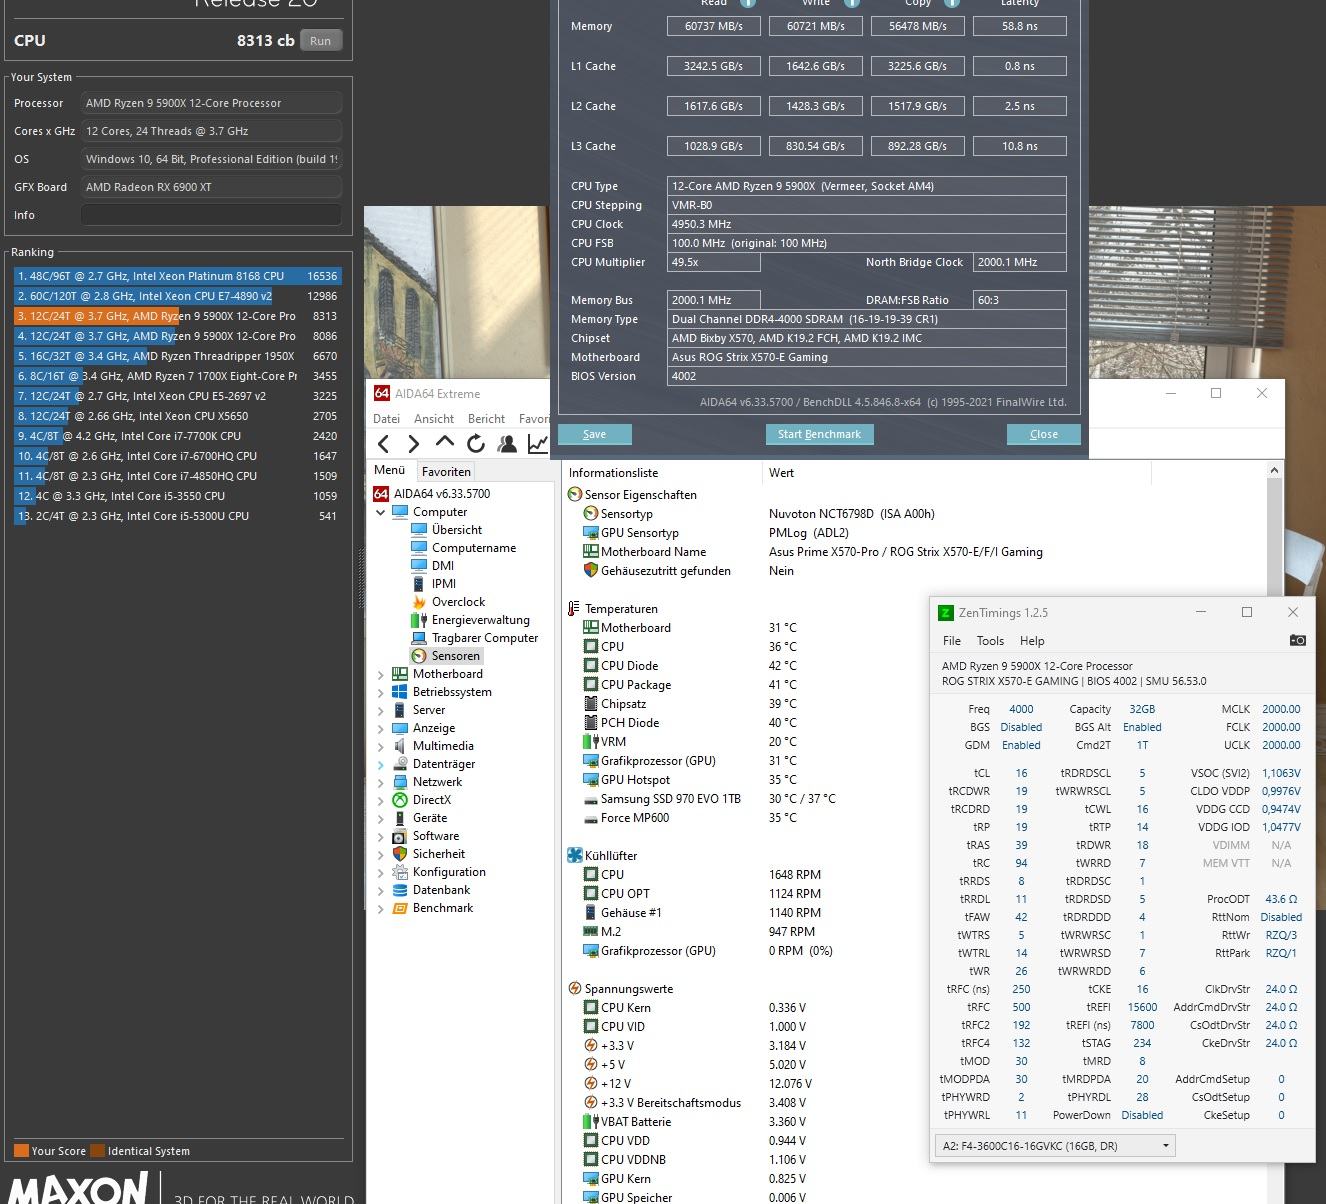Image resolution: width=1326 pixels, height=1204 pixels.
Task: Click the VSOC (SVI2) voltage value
Action: 1281,773
